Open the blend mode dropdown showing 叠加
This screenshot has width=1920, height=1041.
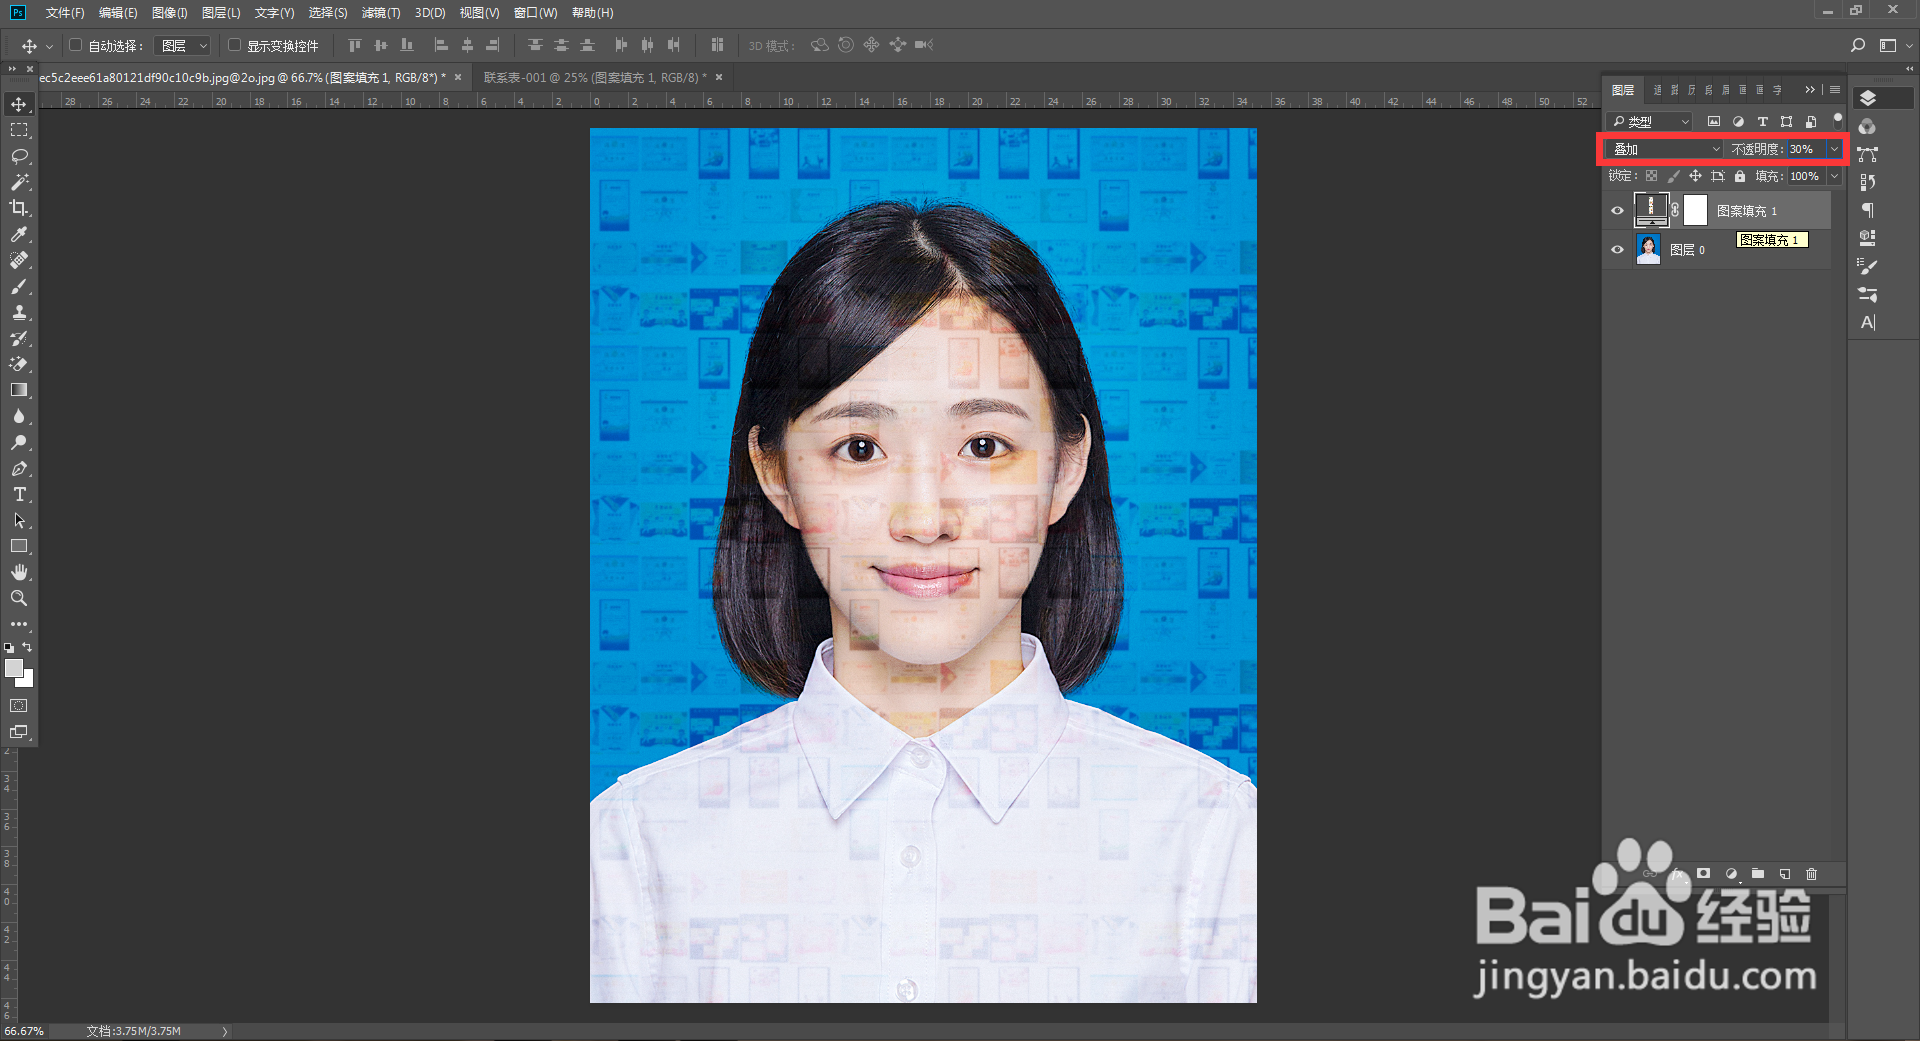(1665, 149)
